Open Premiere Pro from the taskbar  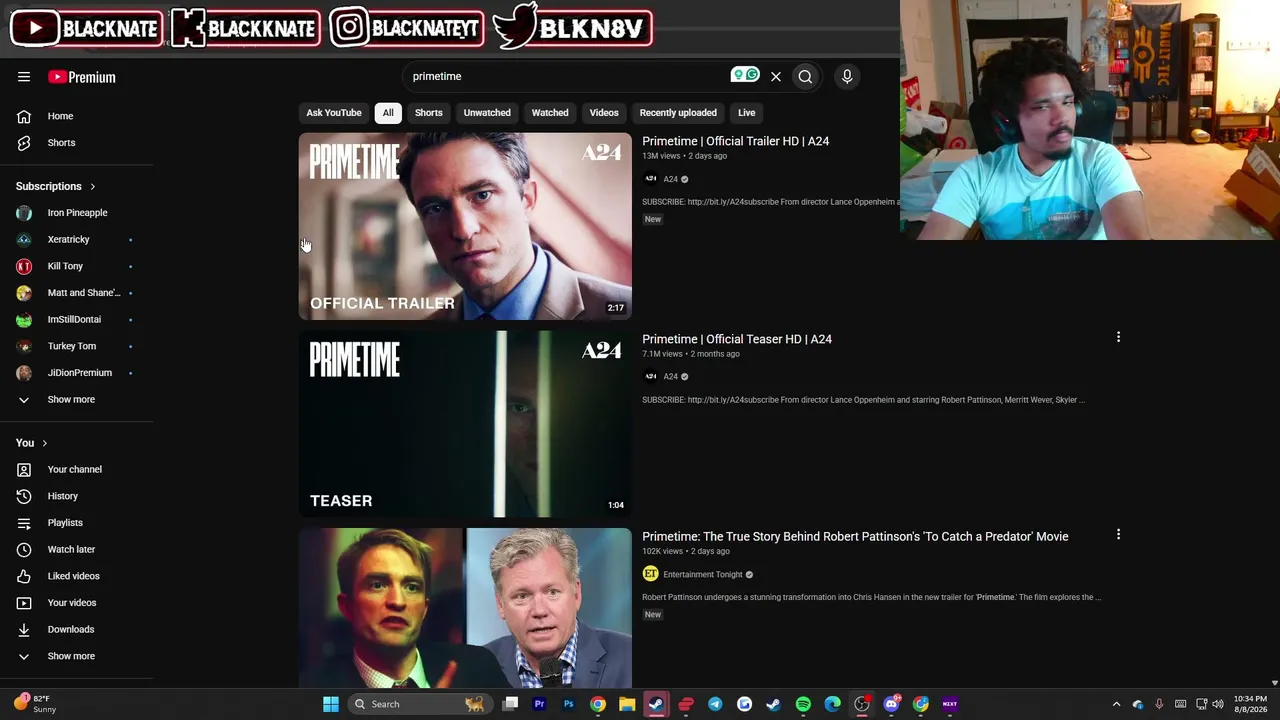coord(539,704)
